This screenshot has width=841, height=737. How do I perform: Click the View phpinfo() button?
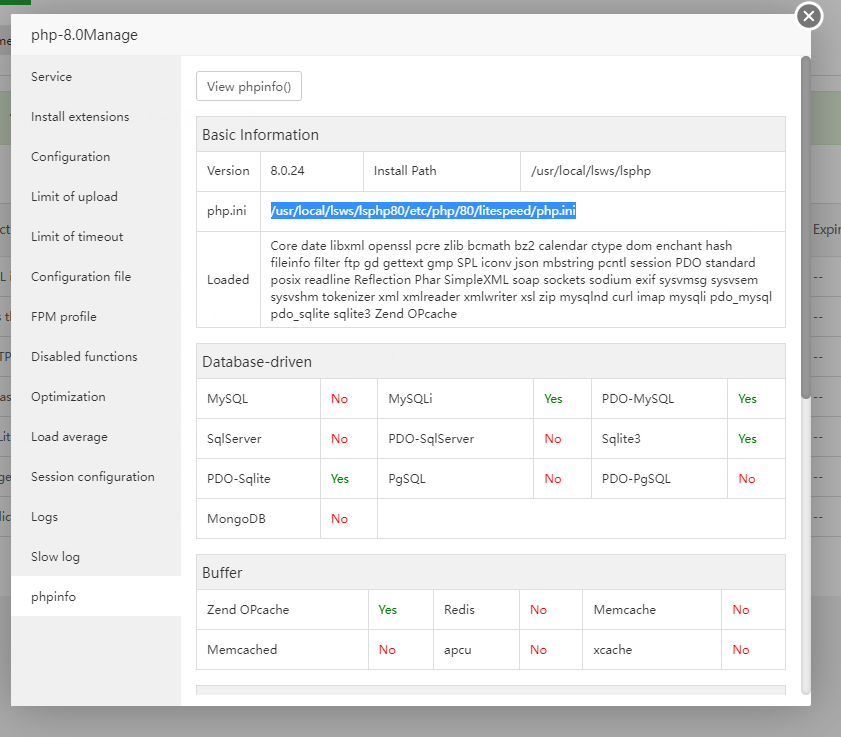249,87
